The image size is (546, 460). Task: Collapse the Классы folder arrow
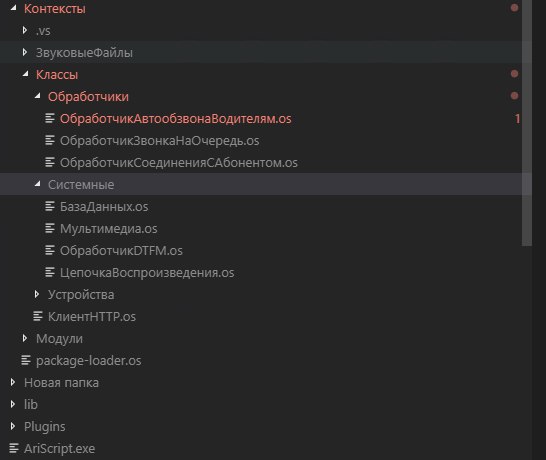[x=25, y=74]
